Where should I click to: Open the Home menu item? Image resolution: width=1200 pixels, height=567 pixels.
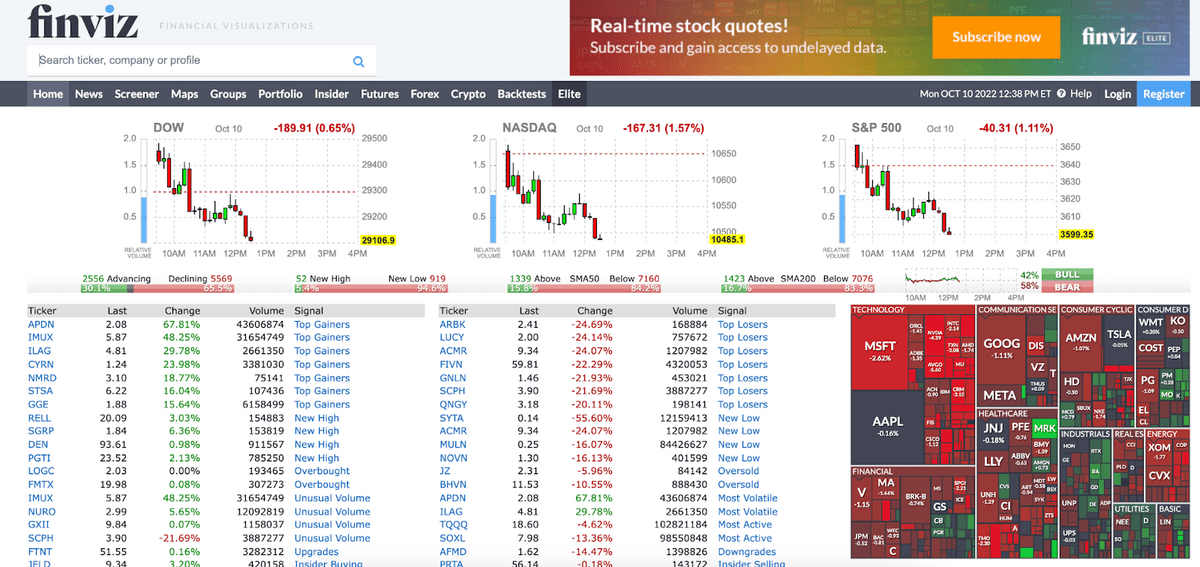click(x=47, y=94)
